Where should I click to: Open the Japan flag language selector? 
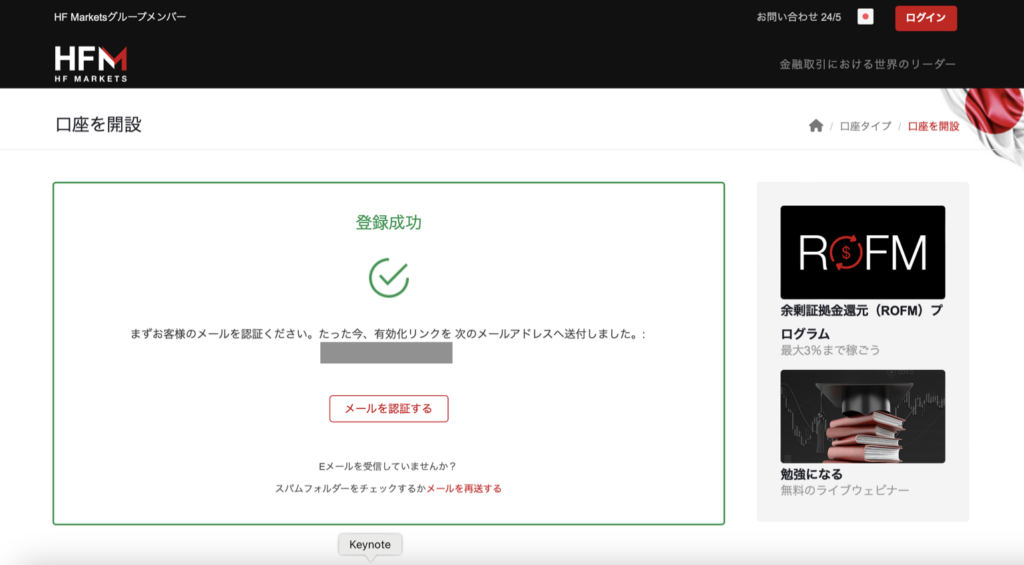pos(865,17)
